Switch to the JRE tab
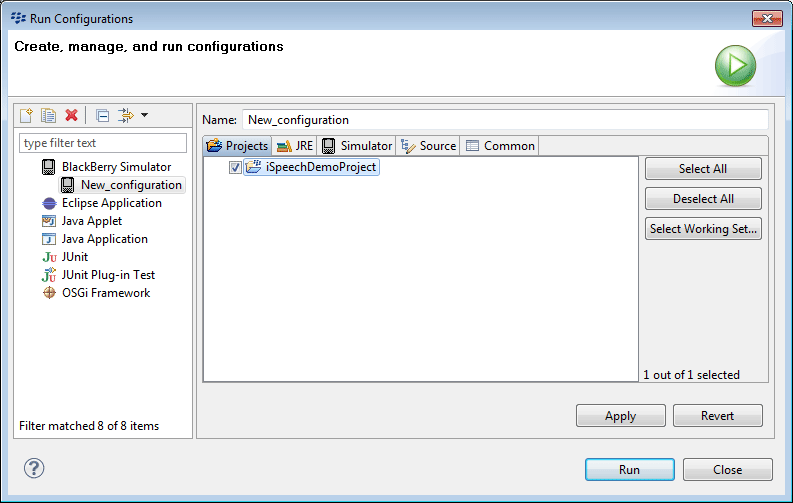 pyautogui.click(x=295, y=146)
